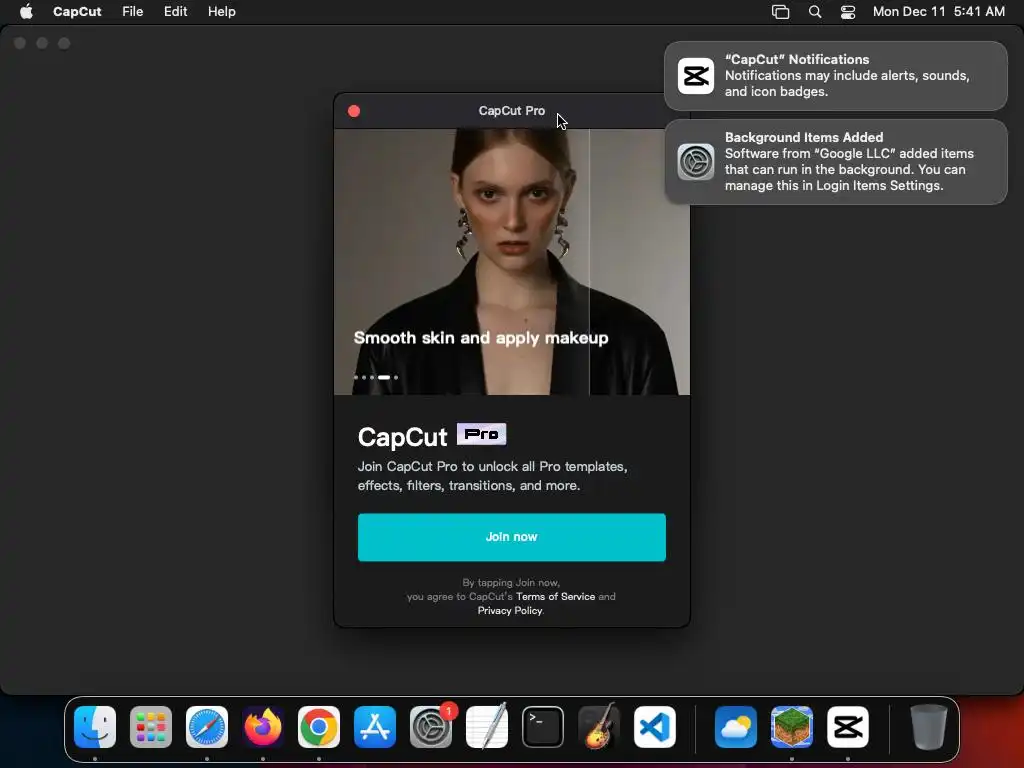Click Join now button
Viewport: 1024px width, 768px height.
click(x=511, y=537)
